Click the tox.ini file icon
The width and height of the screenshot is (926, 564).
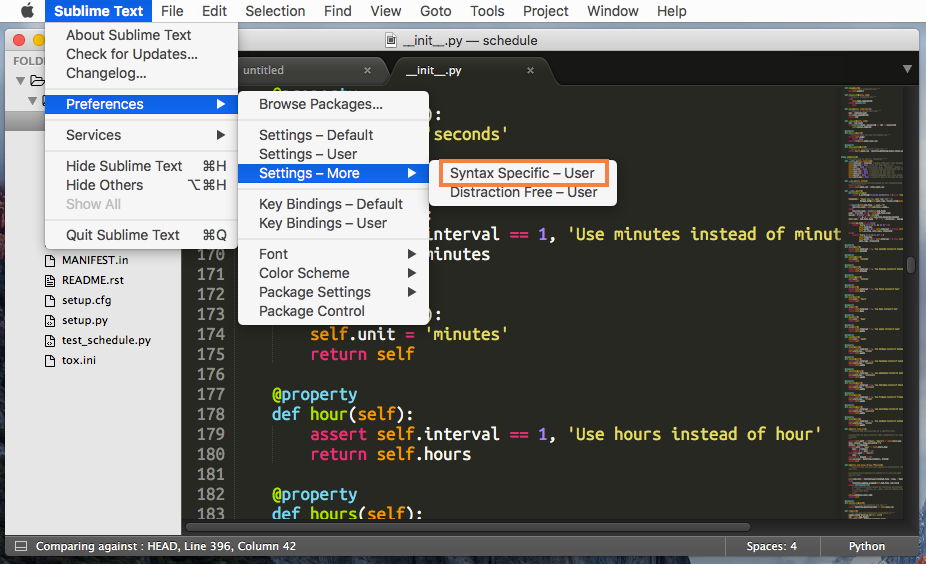click(x=50, y=361)
